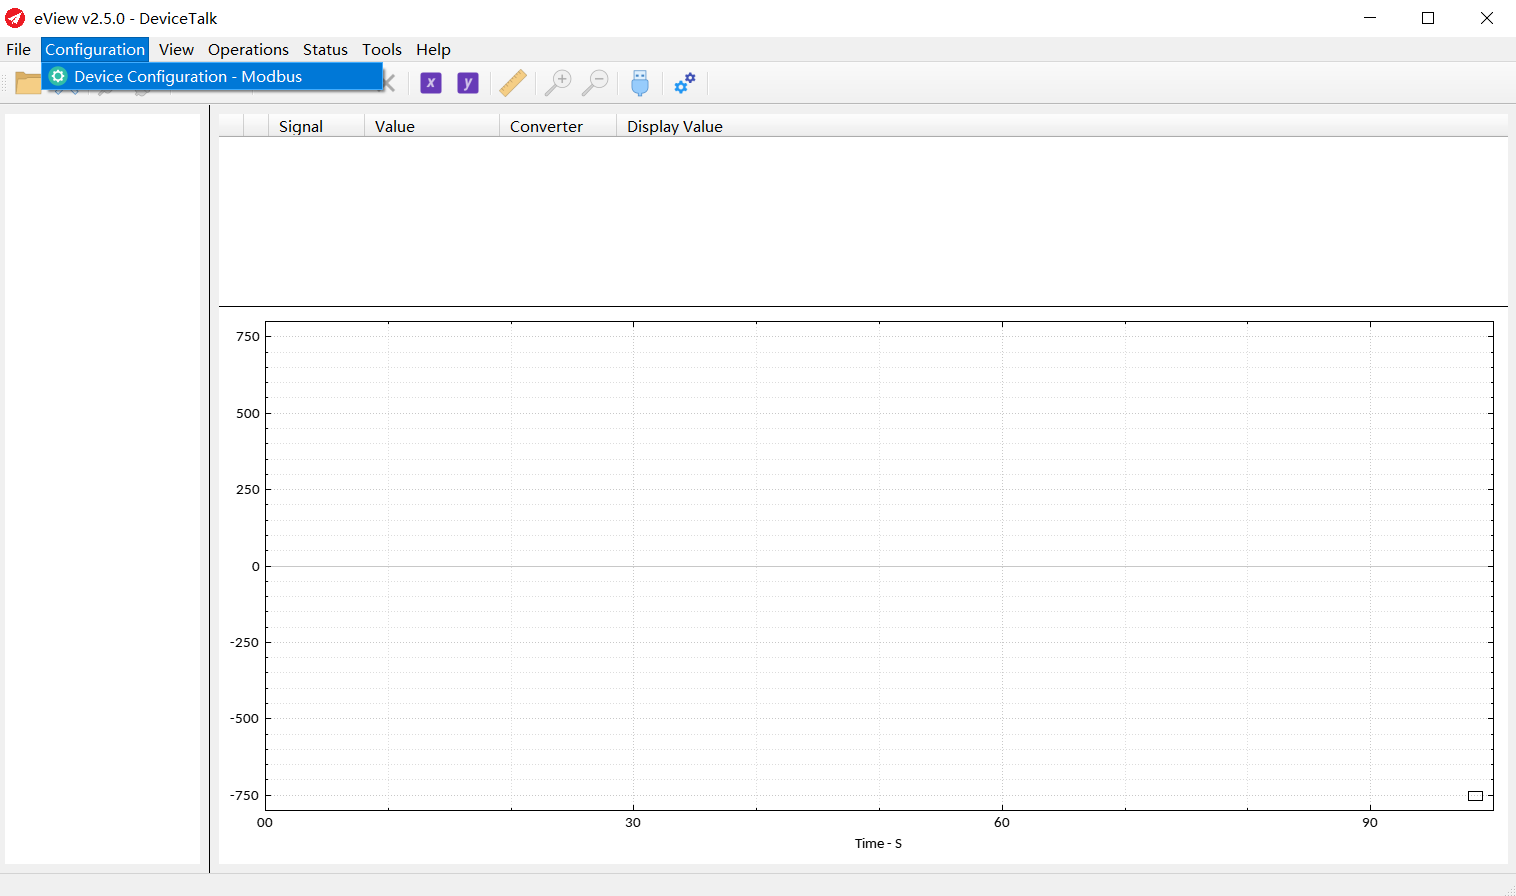The image size is (1516, 896).
Task: Open the Status menu
Action: pyautogui.click(x=325, y=49)
